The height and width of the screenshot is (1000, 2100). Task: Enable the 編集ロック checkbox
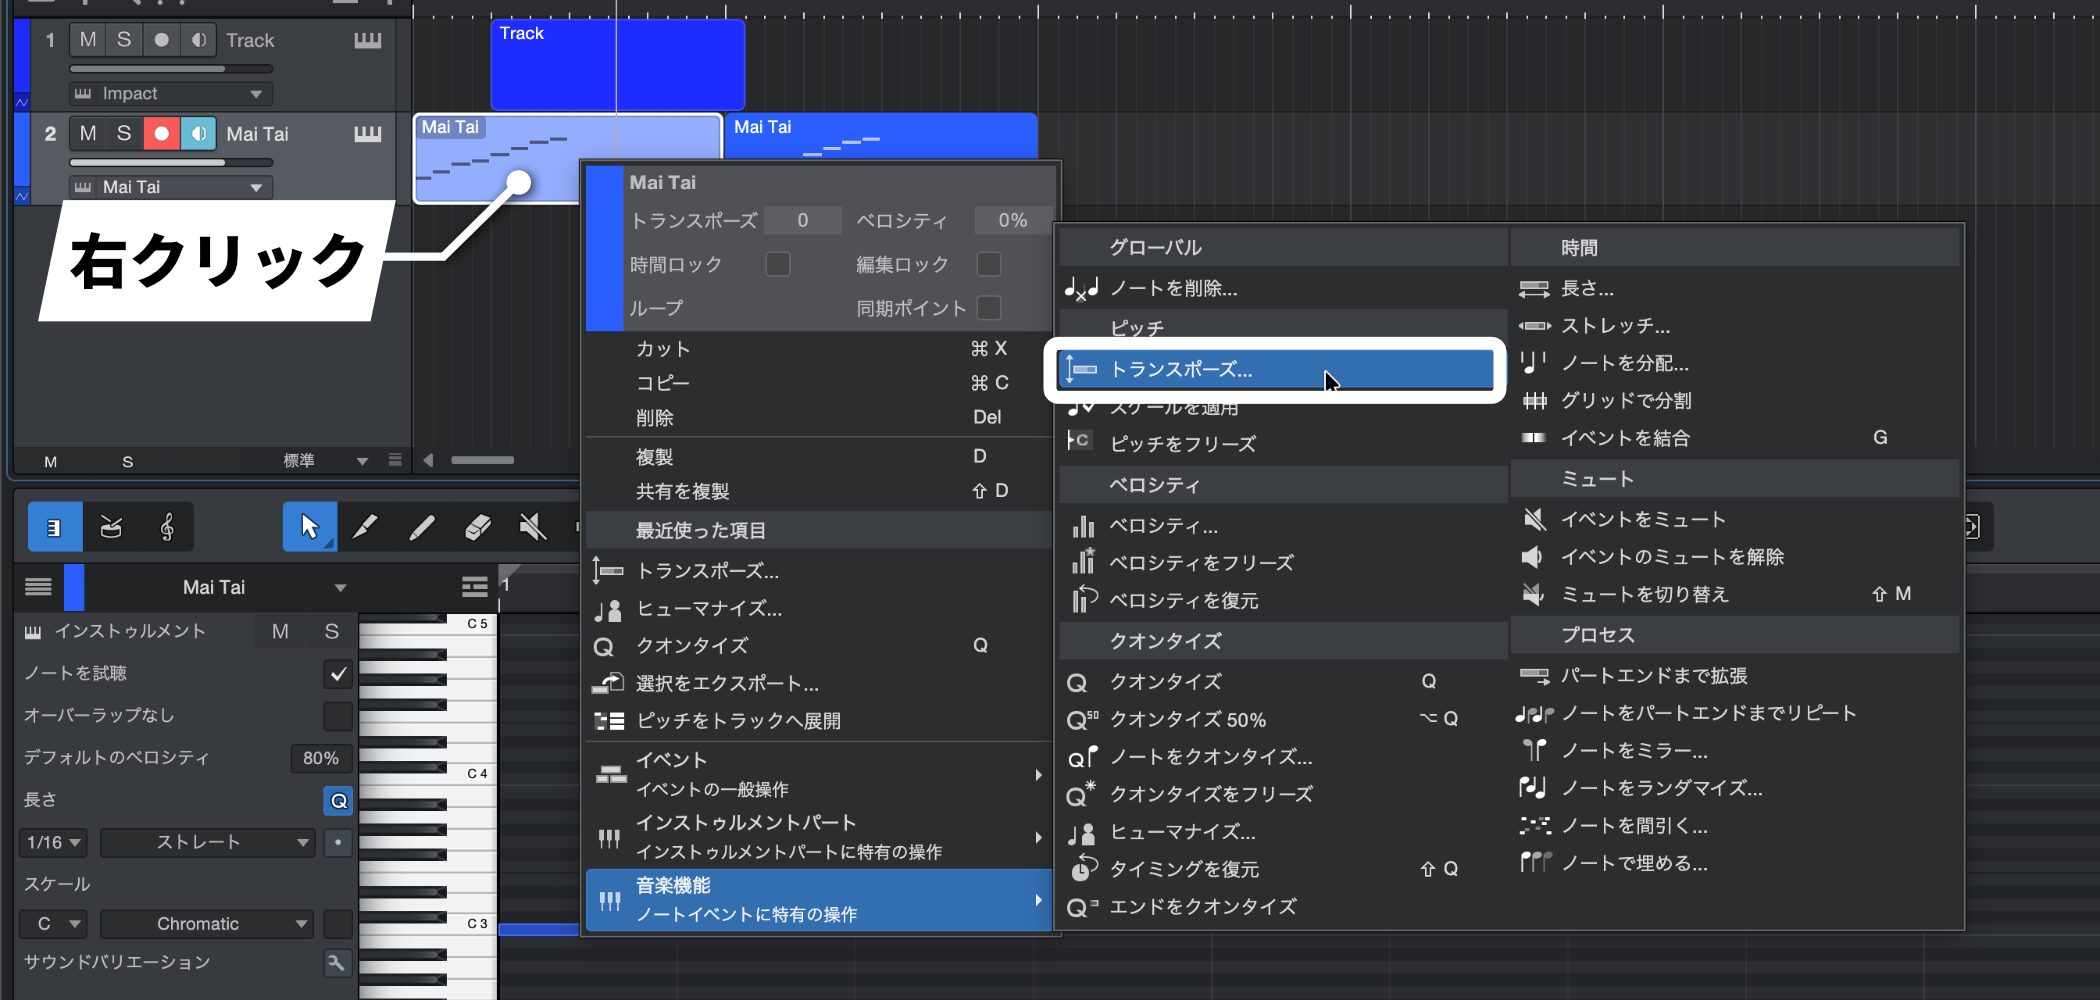click(x=988, y=264)
